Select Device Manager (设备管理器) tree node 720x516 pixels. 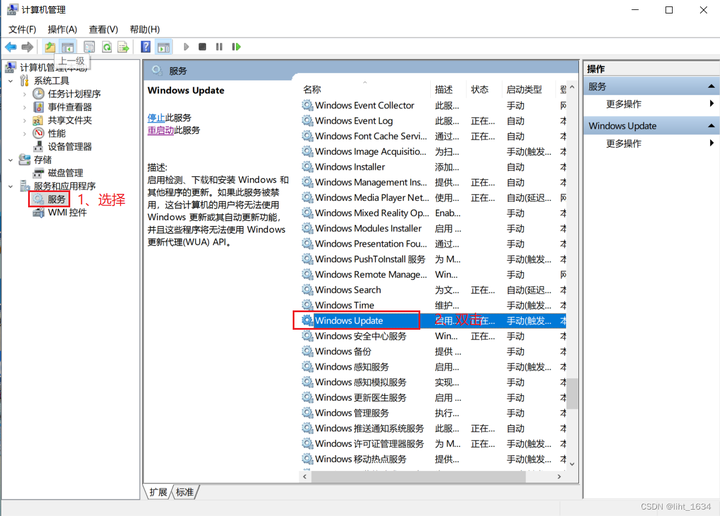69,146
